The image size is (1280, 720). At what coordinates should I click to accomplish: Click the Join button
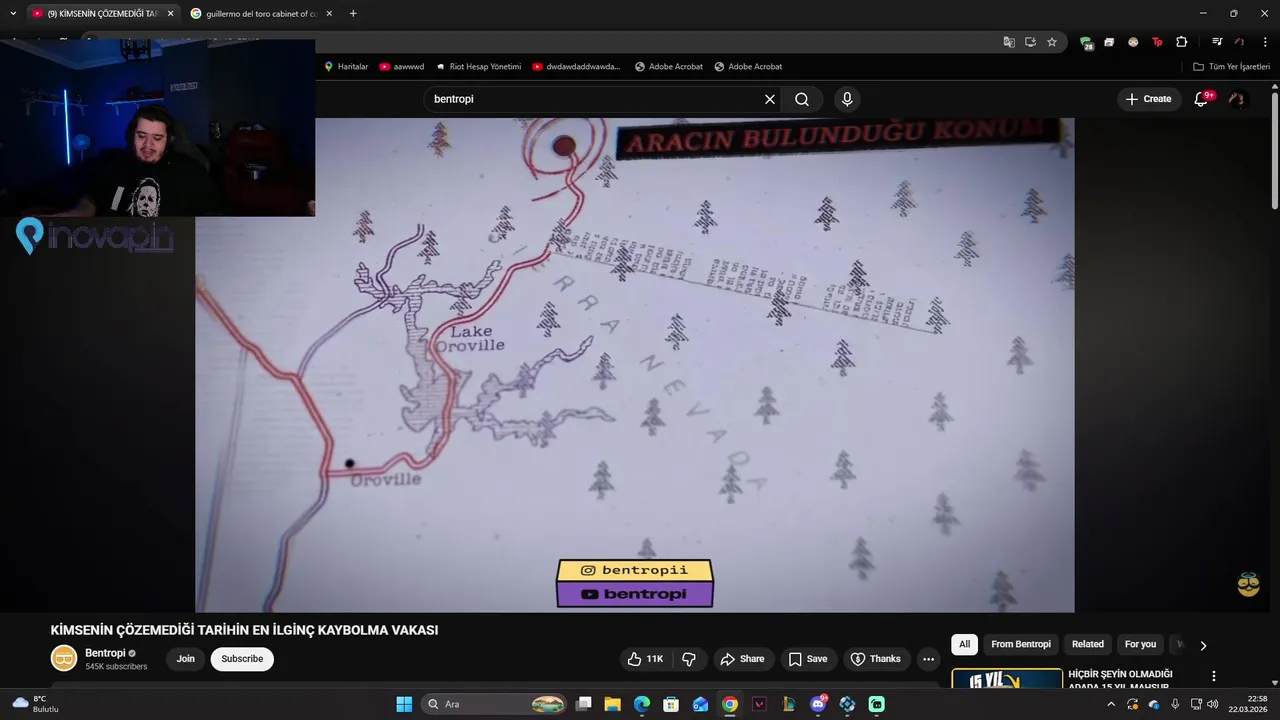186,659
